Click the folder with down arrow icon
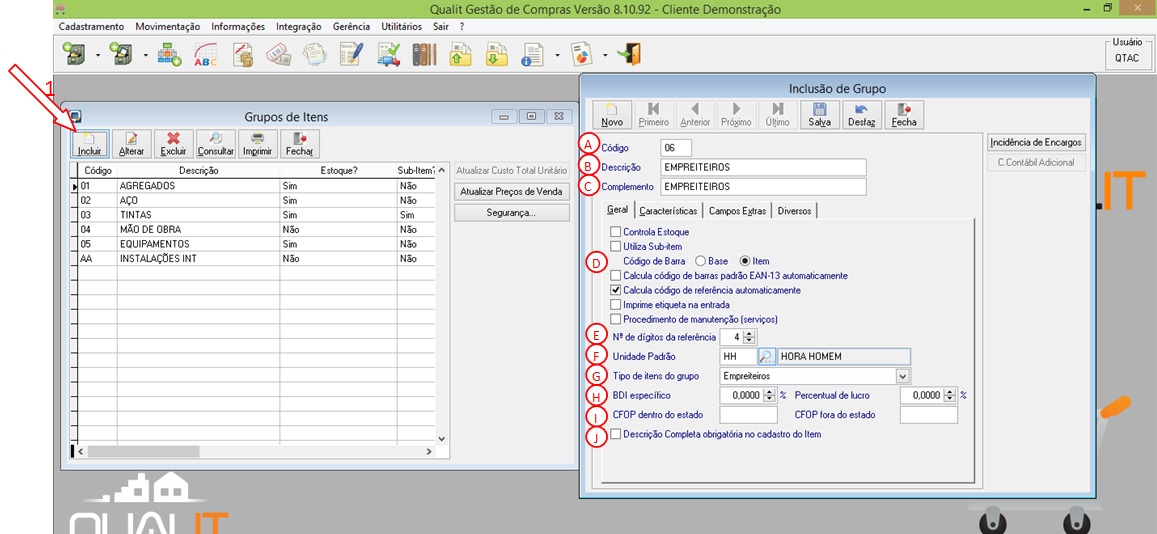Screen dimensions: 1157x534 click(x=497, y=55)
